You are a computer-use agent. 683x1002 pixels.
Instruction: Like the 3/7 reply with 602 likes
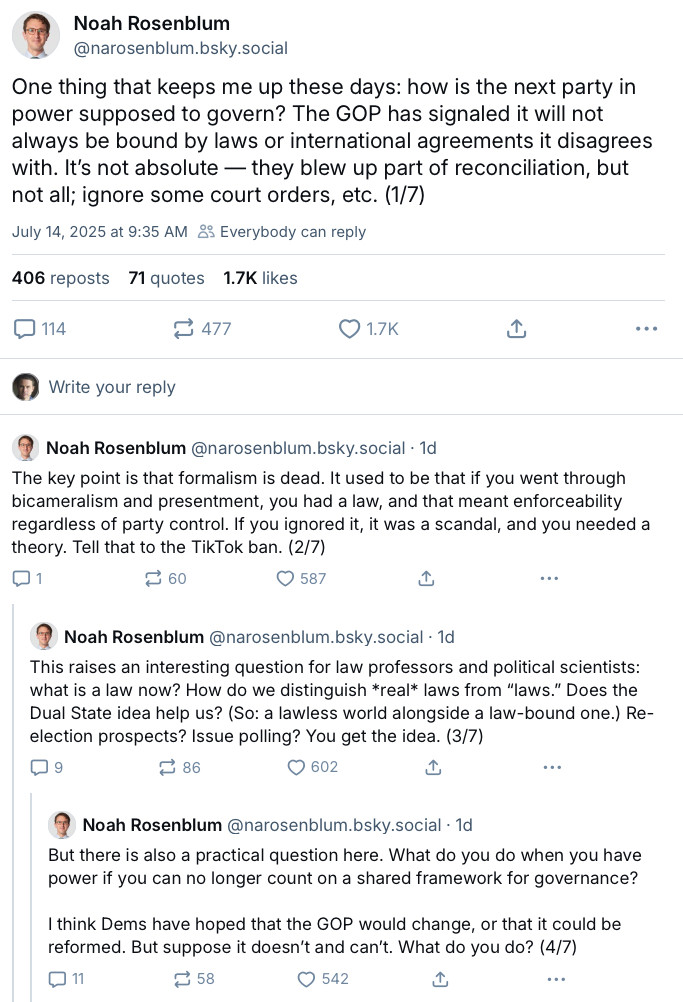click(296, 767)
